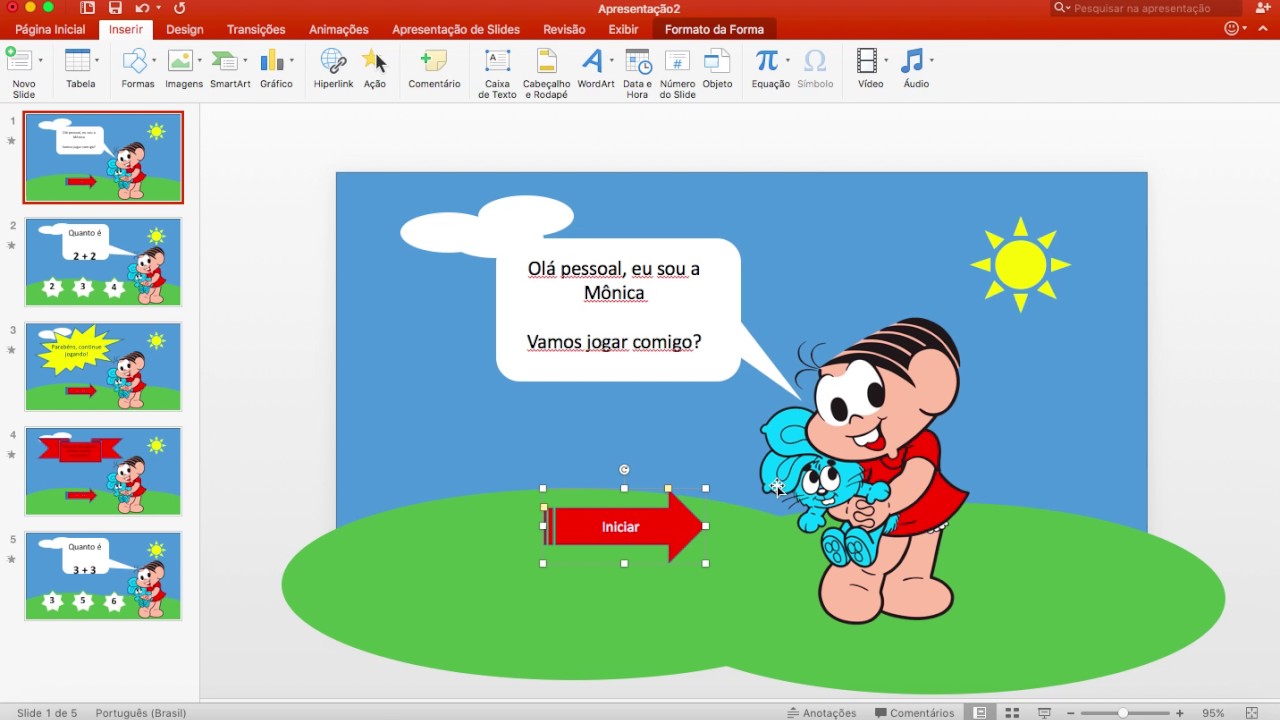The width and height of the screenshot is (1280, 720).
Task: Open the Exibir tab
Action: coord(623,29)
